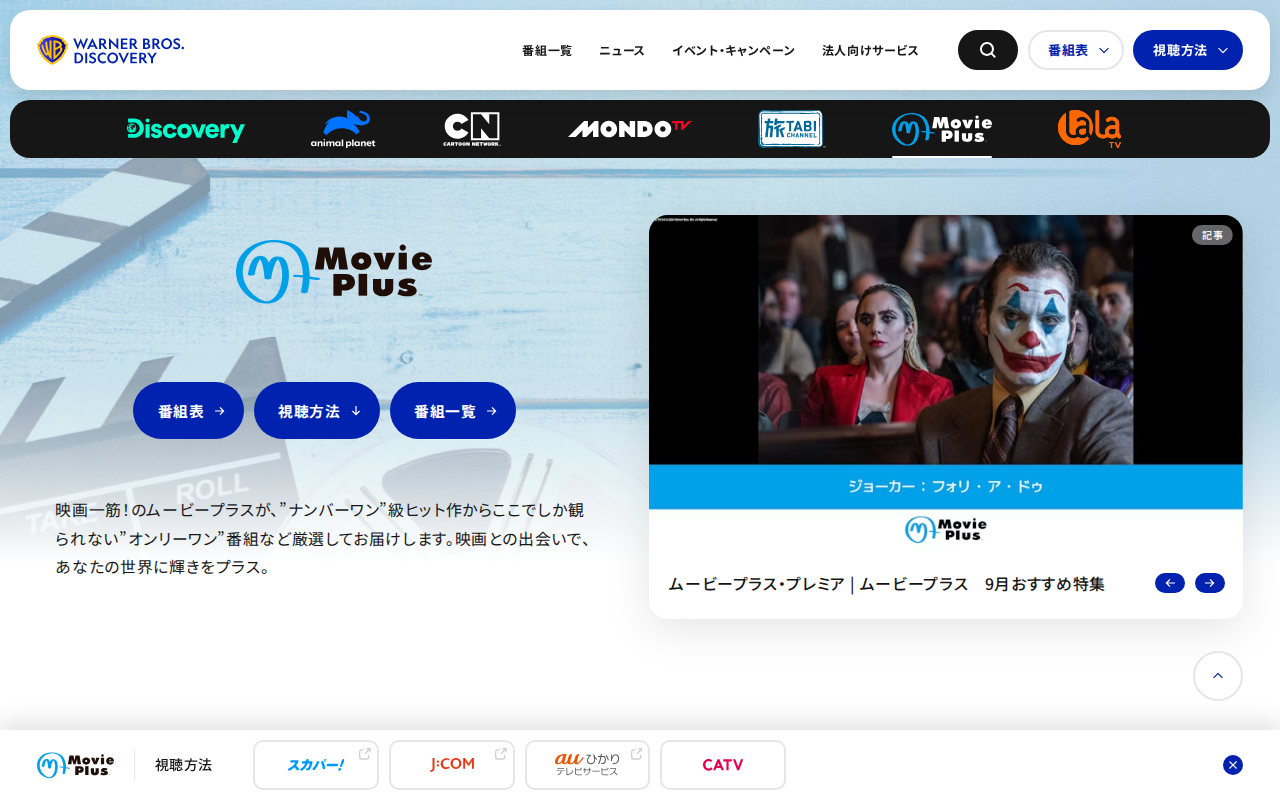Go to the next carousel slide arrow
This screenshot has width=1280, height=800.
pyautogui.click(x=1210, y=583)
